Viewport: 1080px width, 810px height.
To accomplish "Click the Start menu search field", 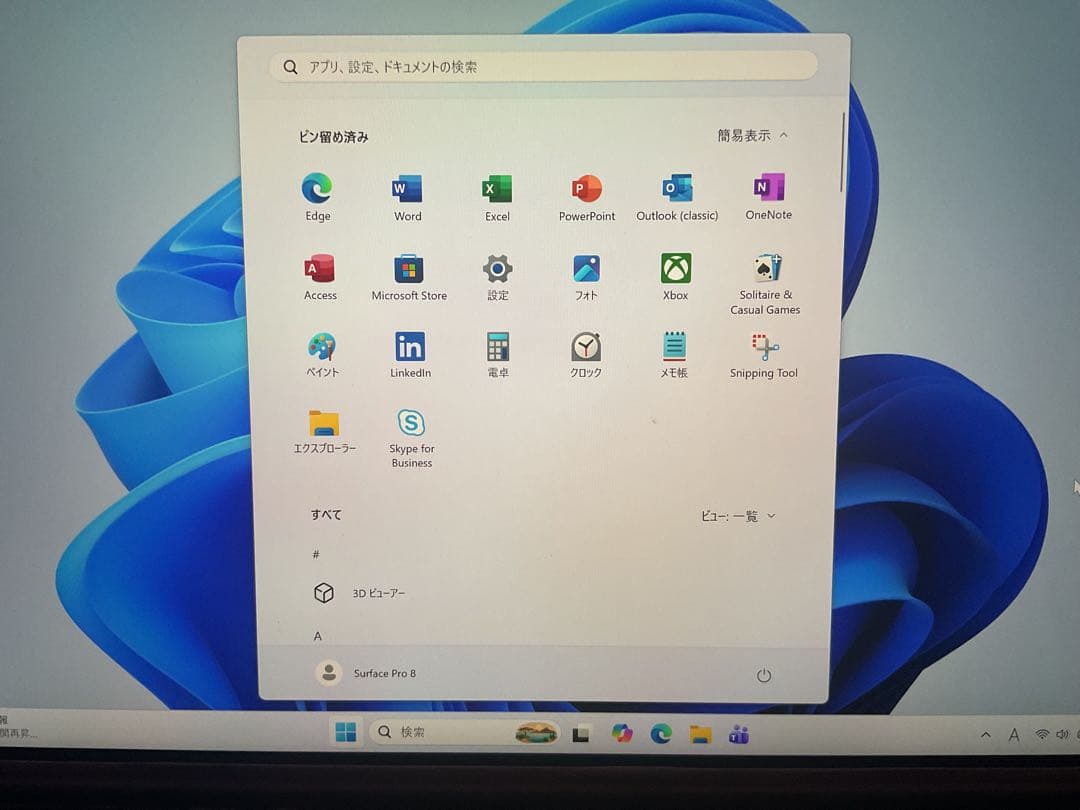I will point(543,67).
